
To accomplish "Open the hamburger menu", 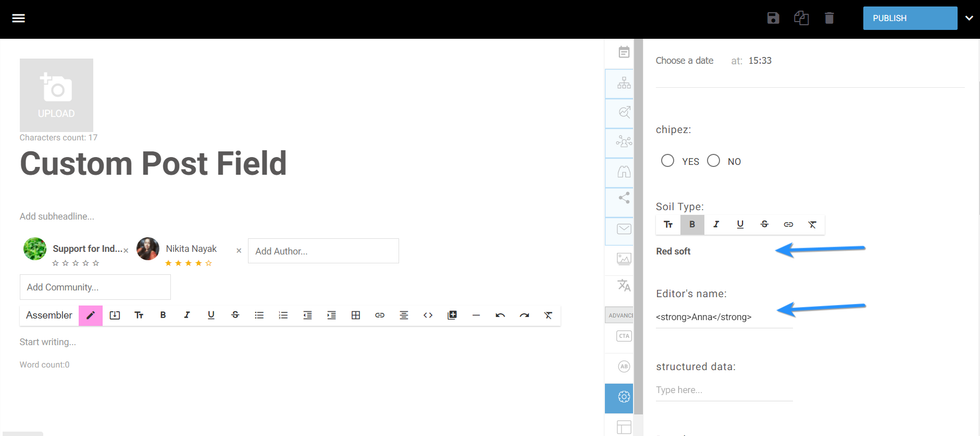I will [x=18, y=19].
